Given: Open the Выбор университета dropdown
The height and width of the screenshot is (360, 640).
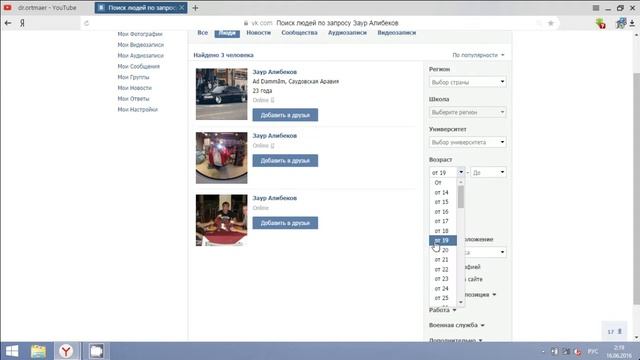Looking at the screenshot, I should point(467,142).
